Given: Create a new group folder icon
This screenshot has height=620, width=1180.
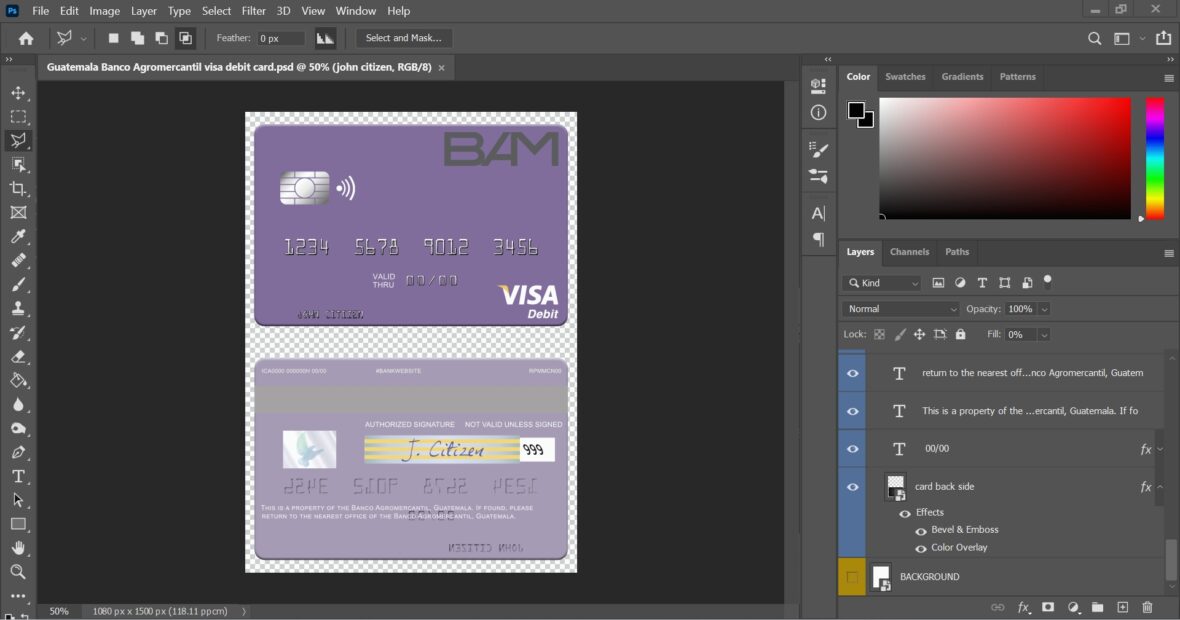Looking at the screenshot, I should tap(1097, 607).
